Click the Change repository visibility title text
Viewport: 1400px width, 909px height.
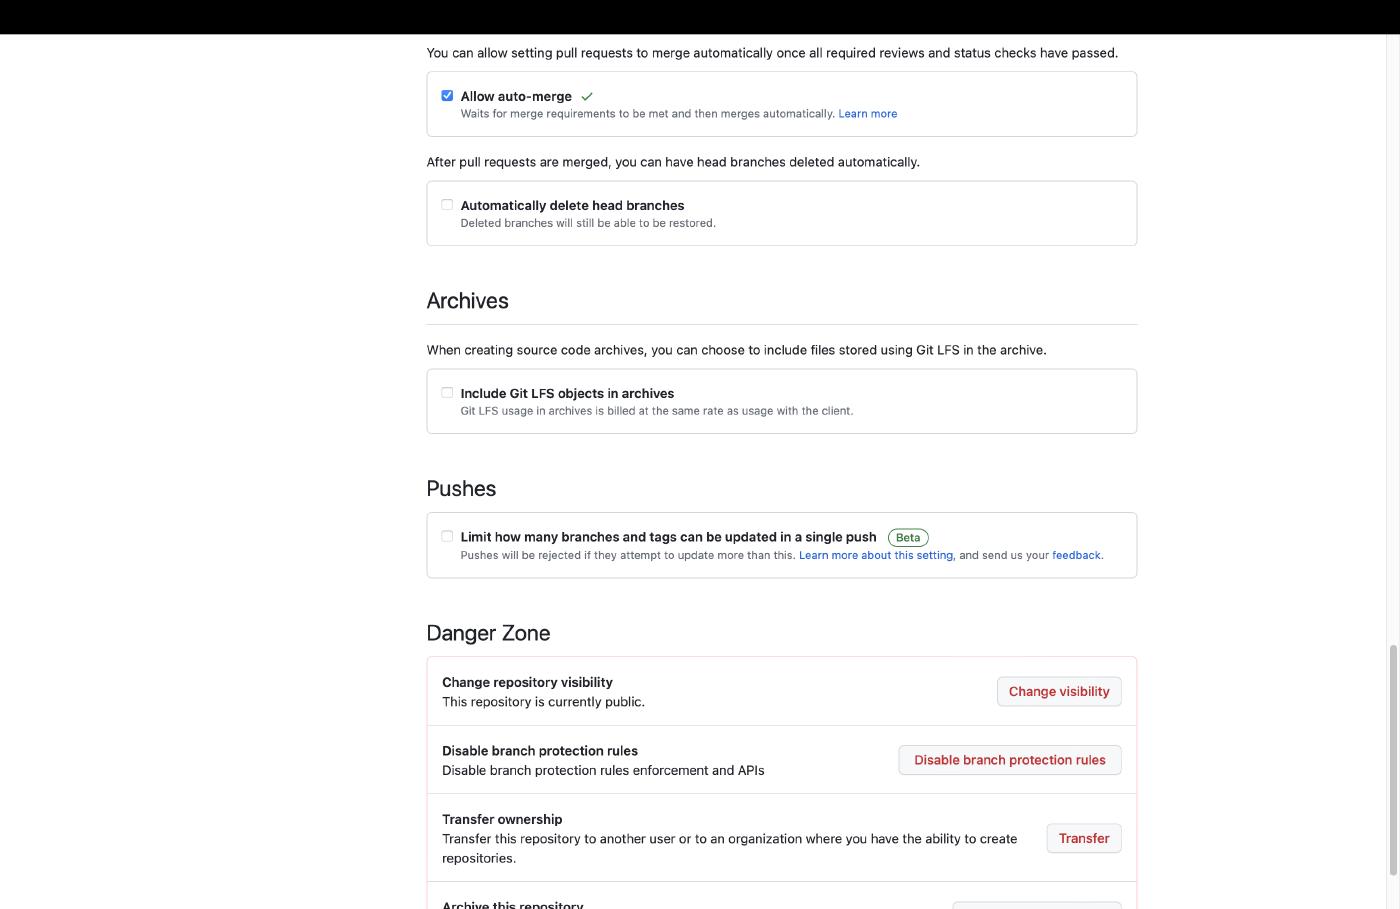pyautogui.click(x=527, y=682)
